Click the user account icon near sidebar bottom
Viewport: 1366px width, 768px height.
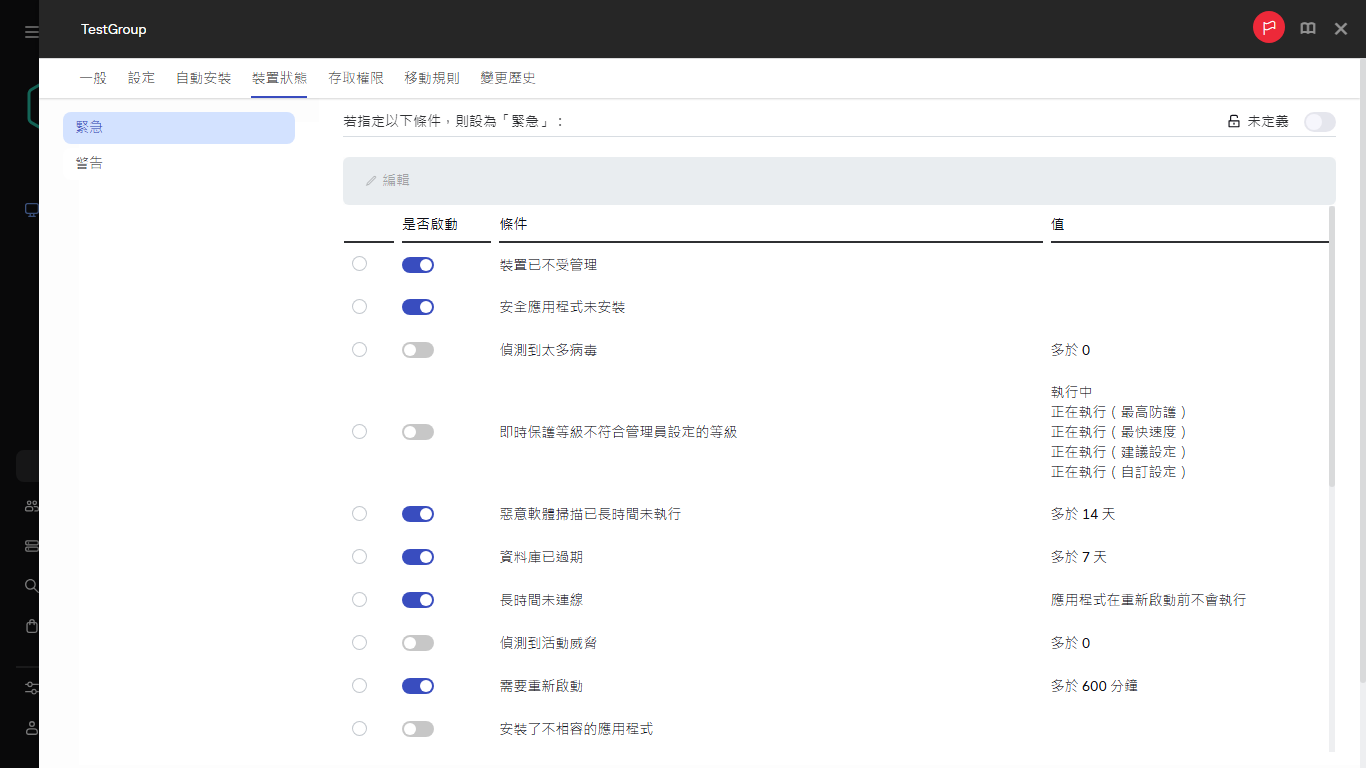click(30, 728)
